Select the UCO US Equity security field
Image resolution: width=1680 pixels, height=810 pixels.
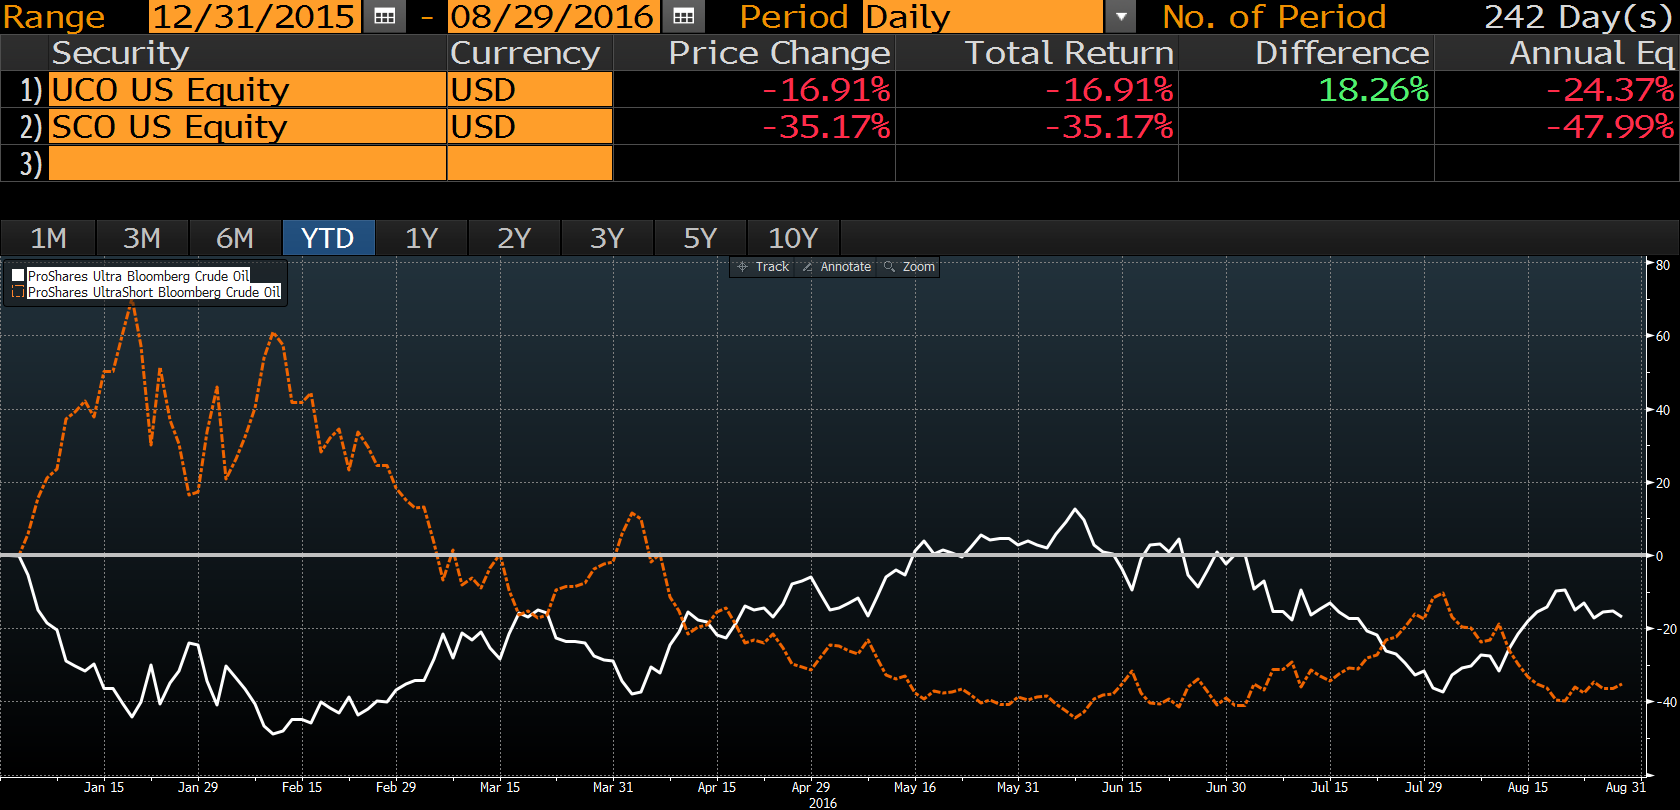[x=247, y=90]
